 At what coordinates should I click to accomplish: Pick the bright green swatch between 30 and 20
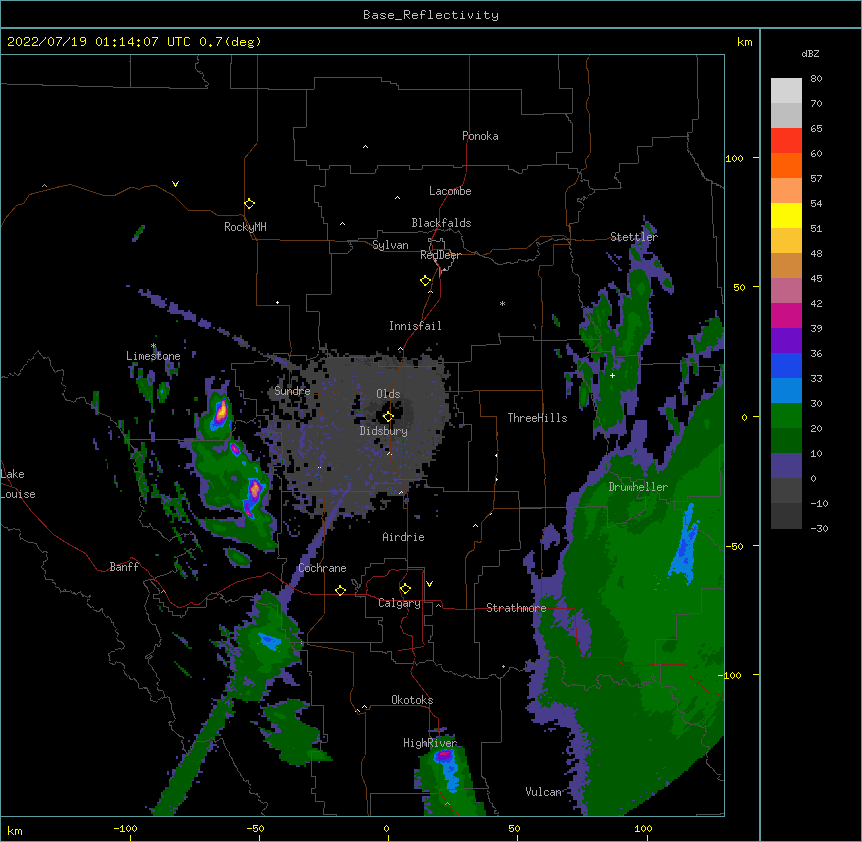786,416
